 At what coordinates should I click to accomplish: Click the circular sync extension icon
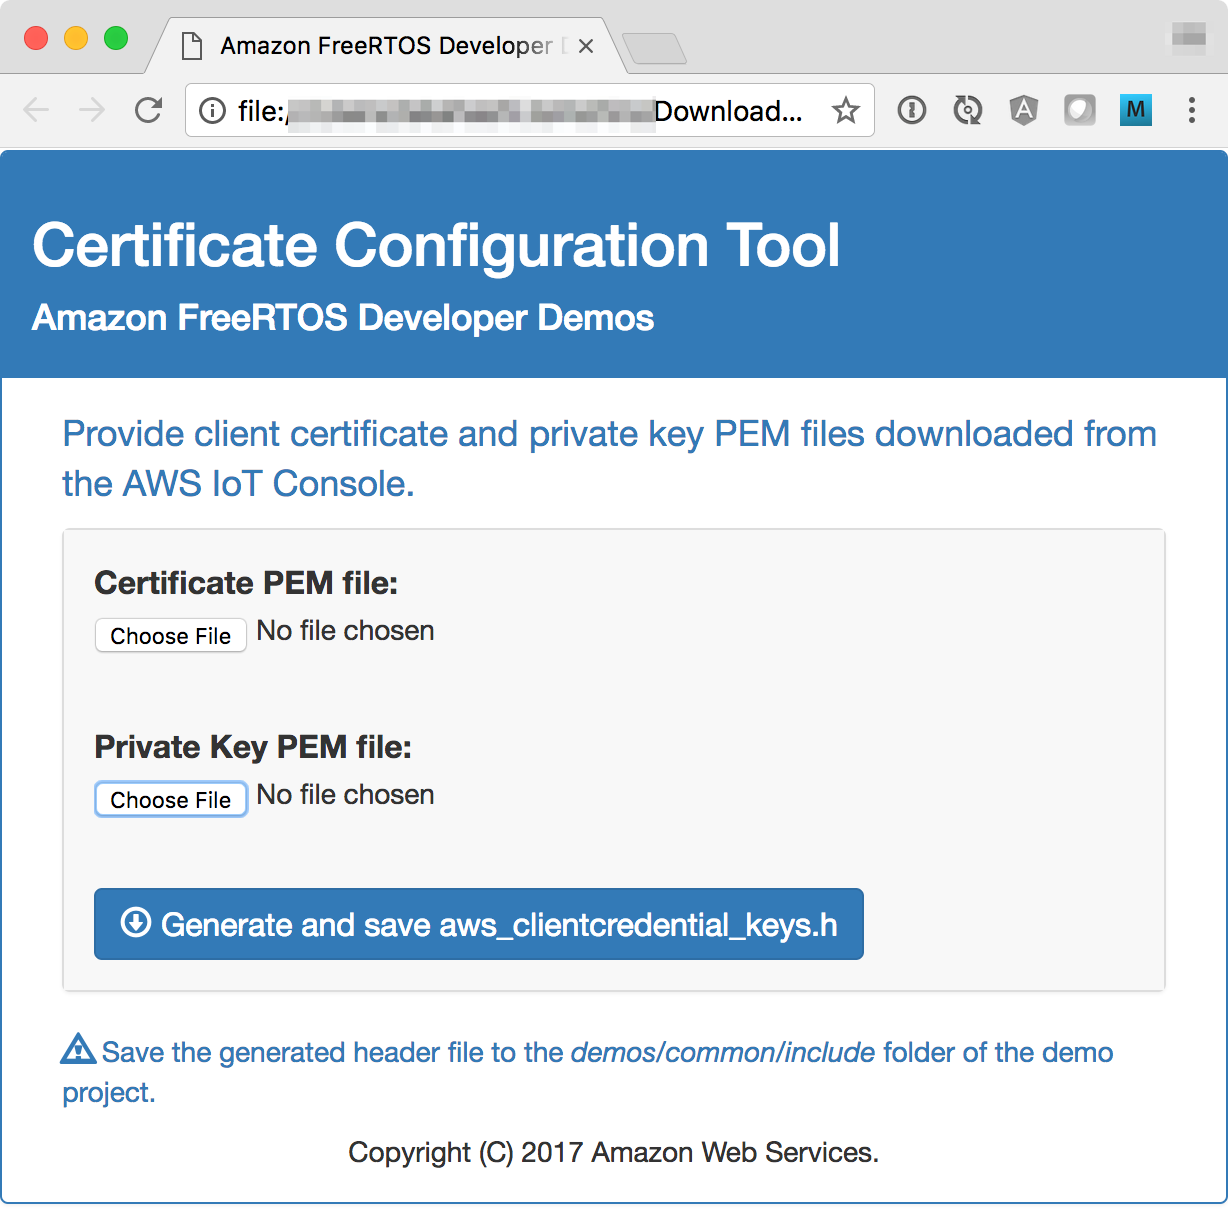click(x=967, y=110)
